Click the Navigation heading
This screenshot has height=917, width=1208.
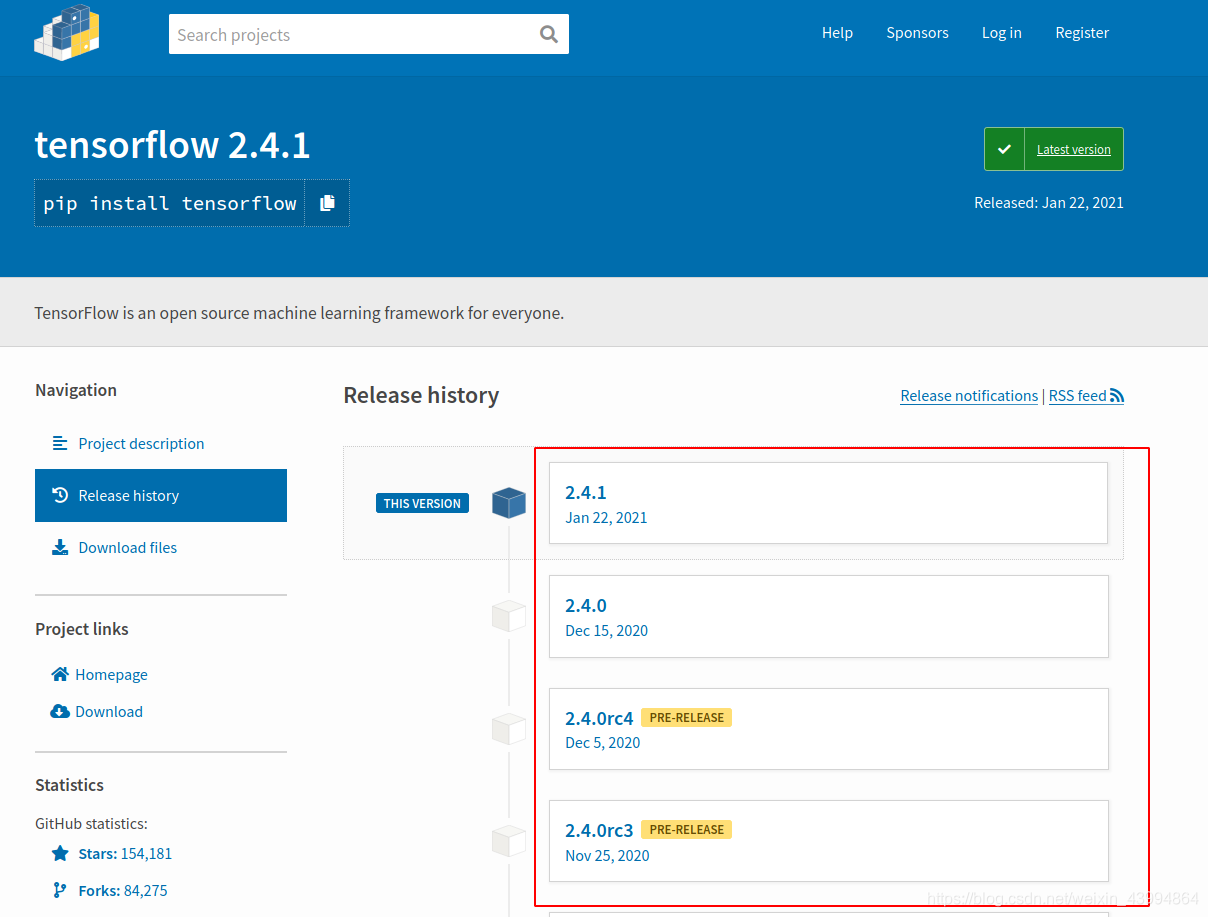[76, 390]
